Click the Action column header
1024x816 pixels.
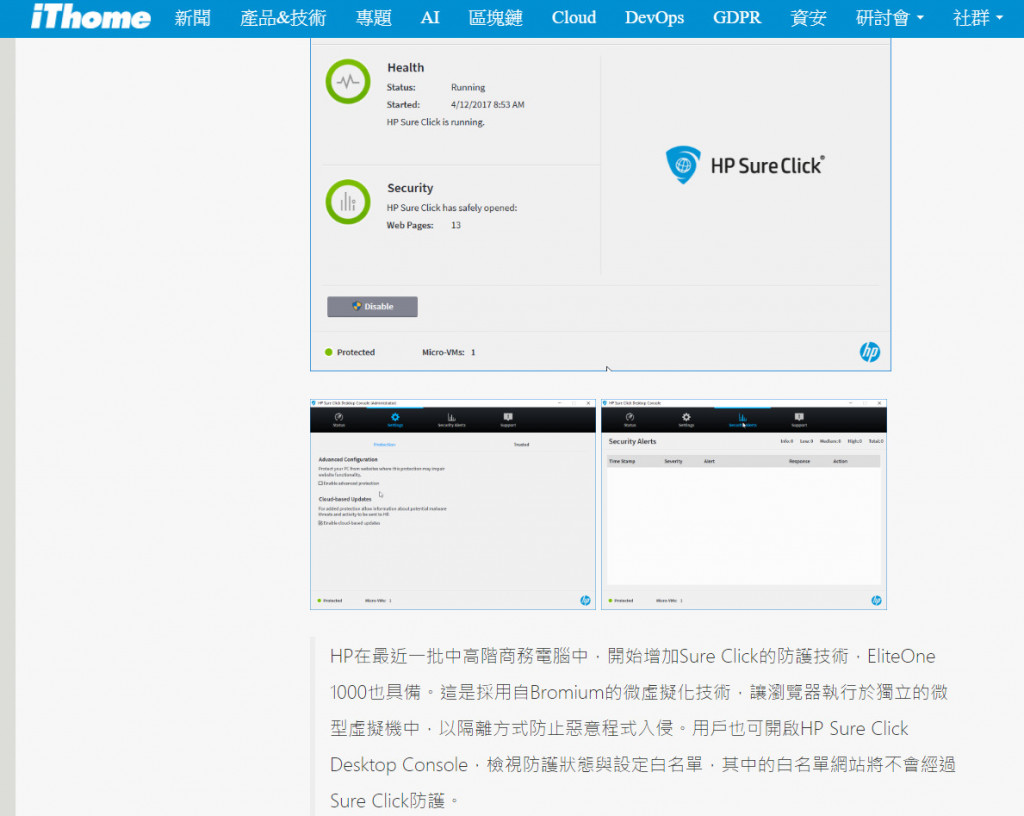(840, 462)
